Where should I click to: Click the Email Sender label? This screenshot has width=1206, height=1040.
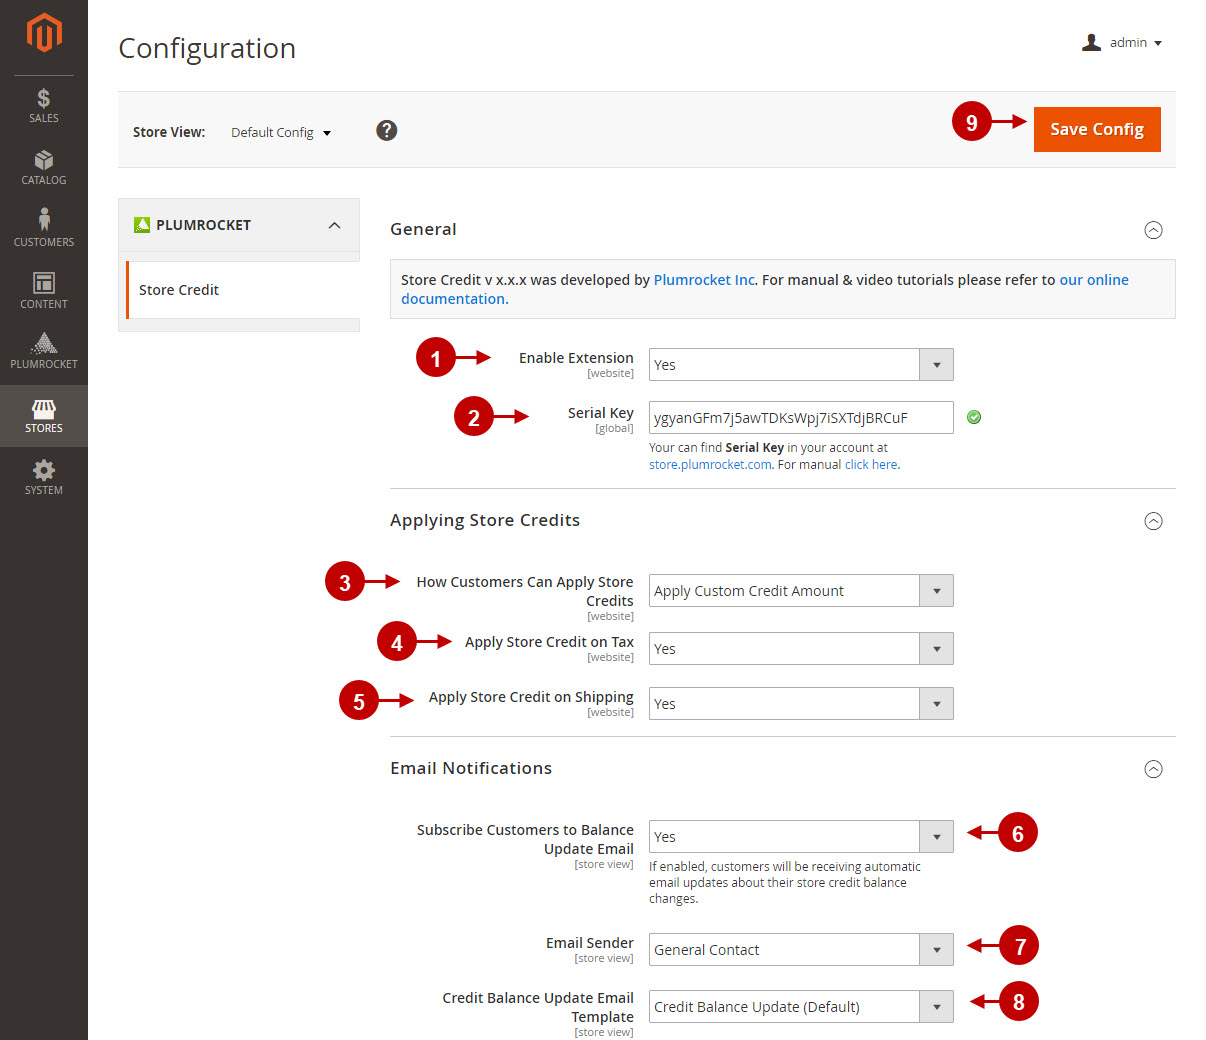click(x=590, y=943)
